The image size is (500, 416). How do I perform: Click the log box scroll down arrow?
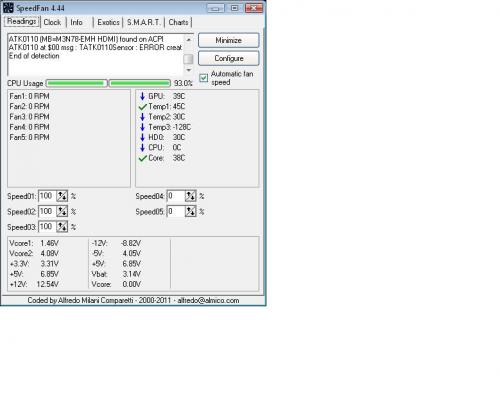(189, 70)
